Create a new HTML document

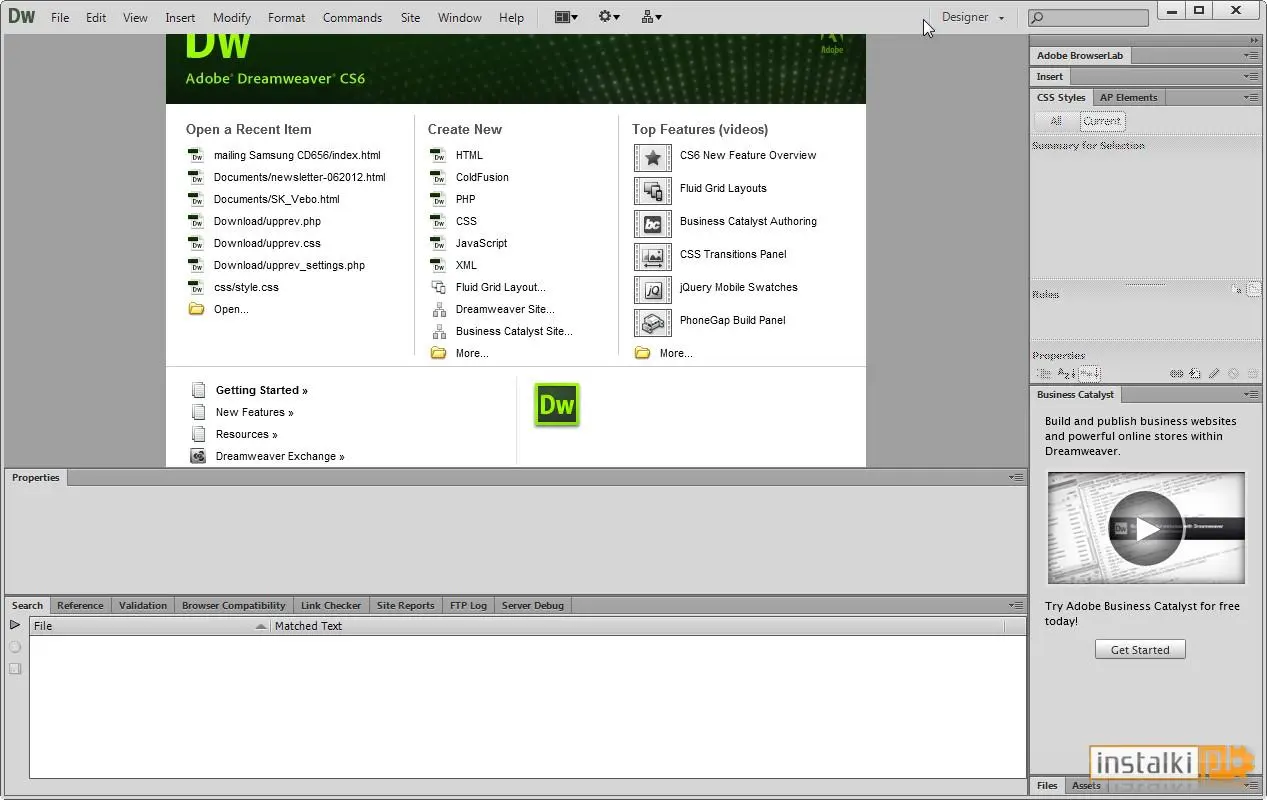[x=469, y=155]
